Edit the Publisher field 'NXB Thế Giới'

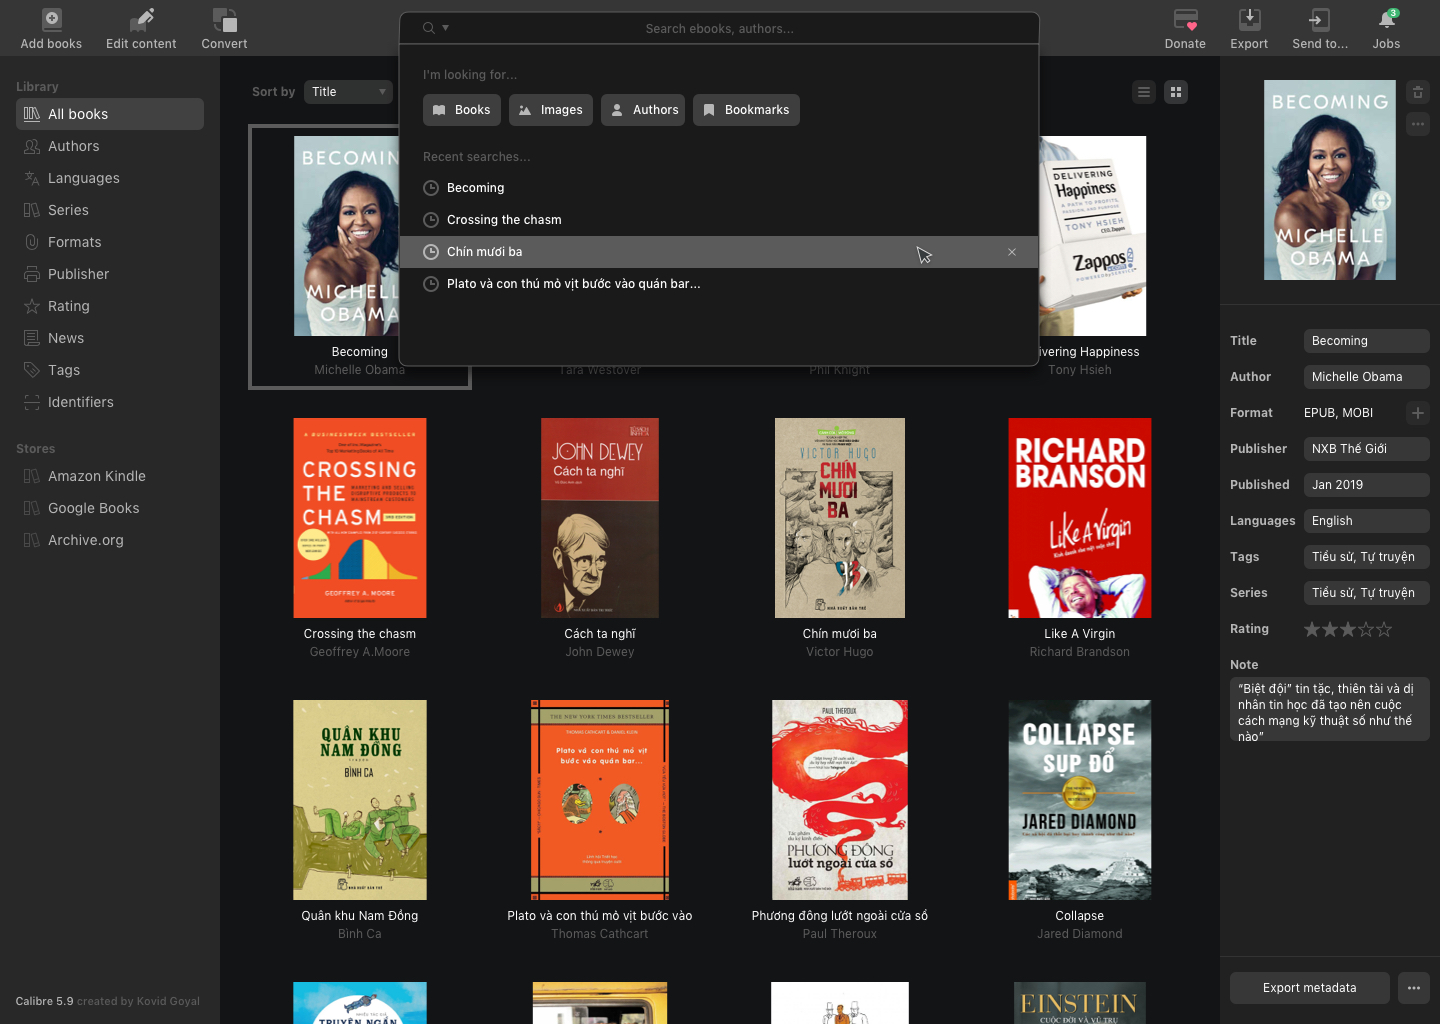point(1367,449)
